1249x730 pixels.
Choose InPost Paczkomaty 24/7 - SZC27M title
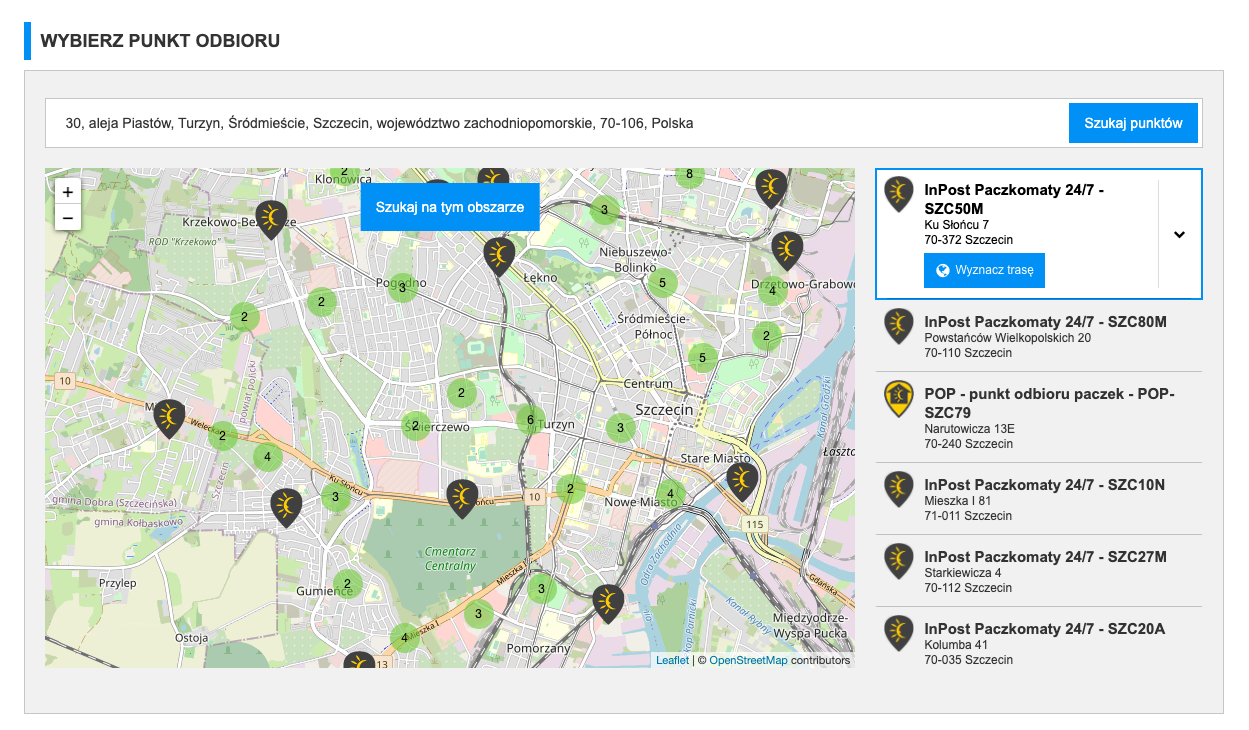pos(1046,557)
